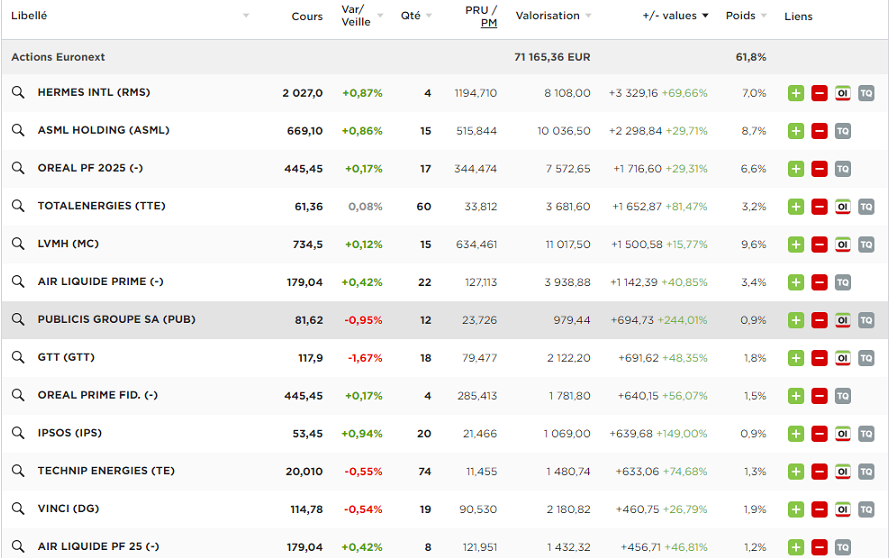Open HERMES INTL (RMS) stock page
889x558 pixels.
[94, 92]
